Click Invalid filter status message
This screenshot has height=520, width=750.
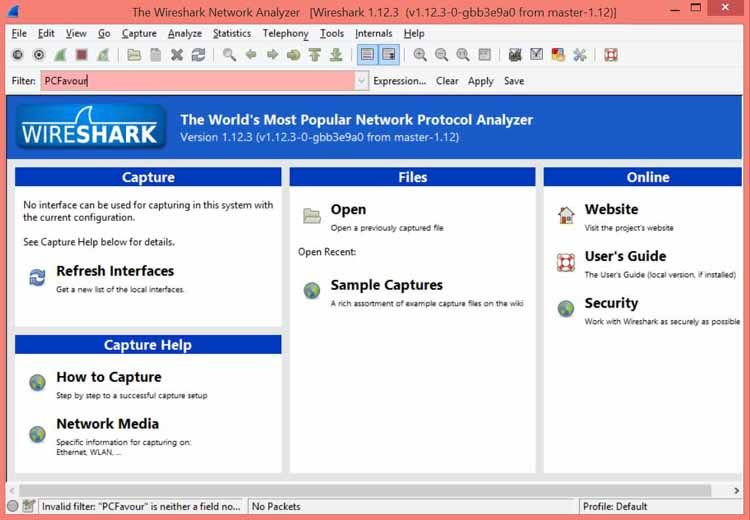click(x=141, y=507)
